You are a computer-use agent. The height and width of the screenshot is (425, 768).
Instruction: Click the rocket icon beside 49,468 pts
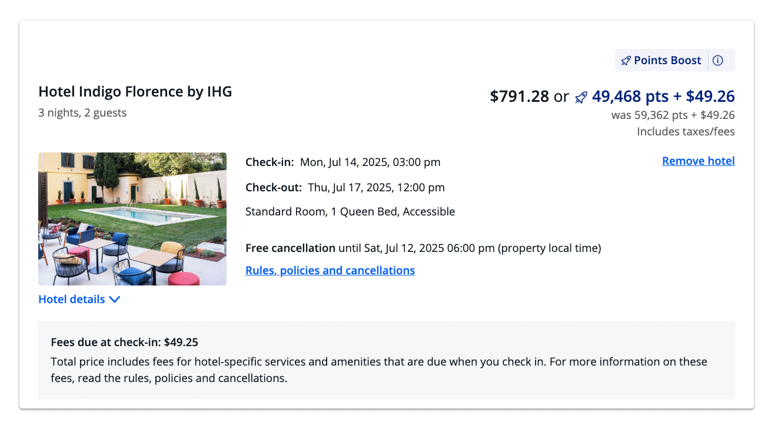click(581, 97)
